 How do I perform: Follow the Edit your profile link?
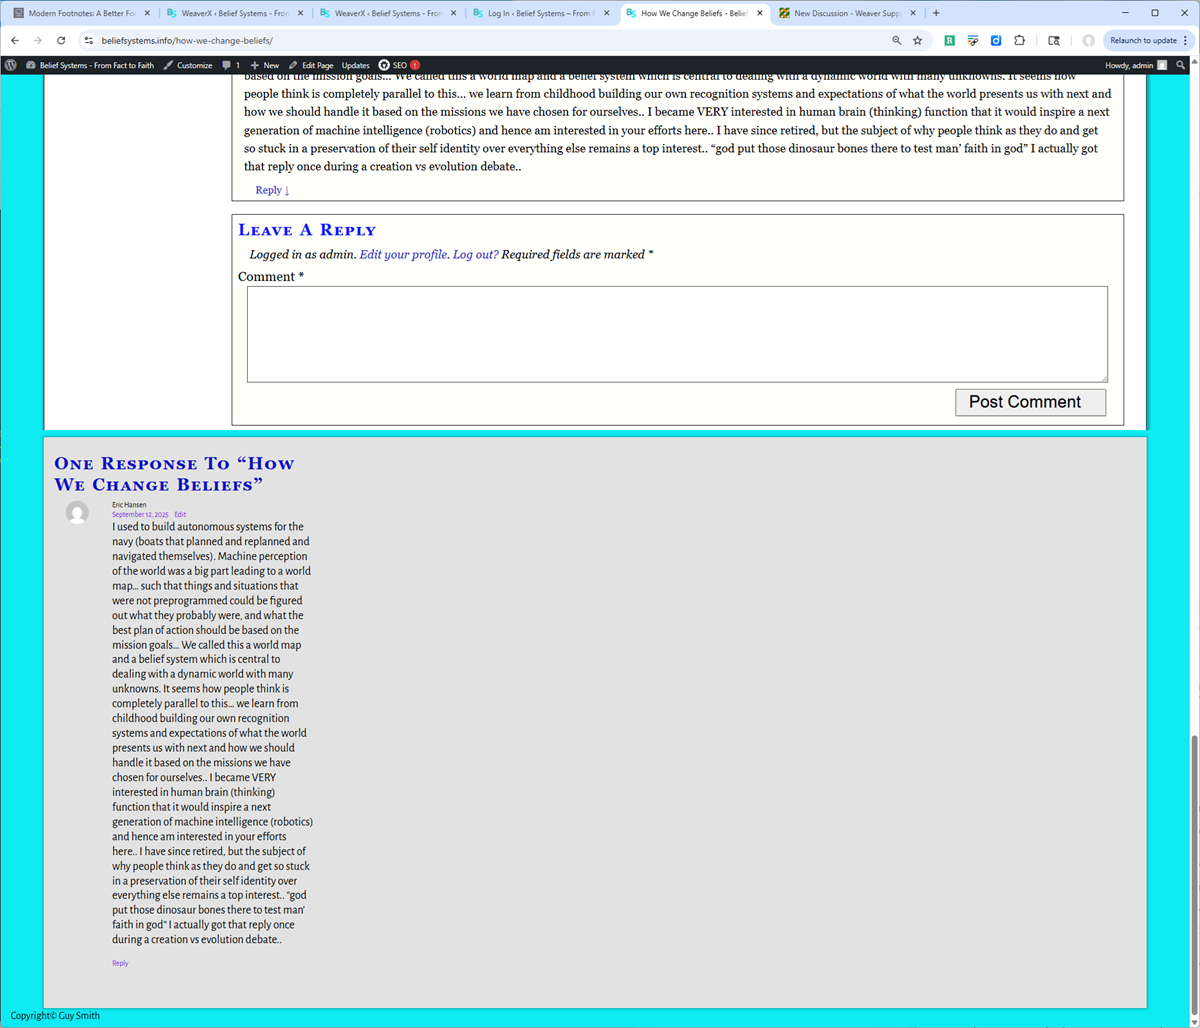click(404, 254)
